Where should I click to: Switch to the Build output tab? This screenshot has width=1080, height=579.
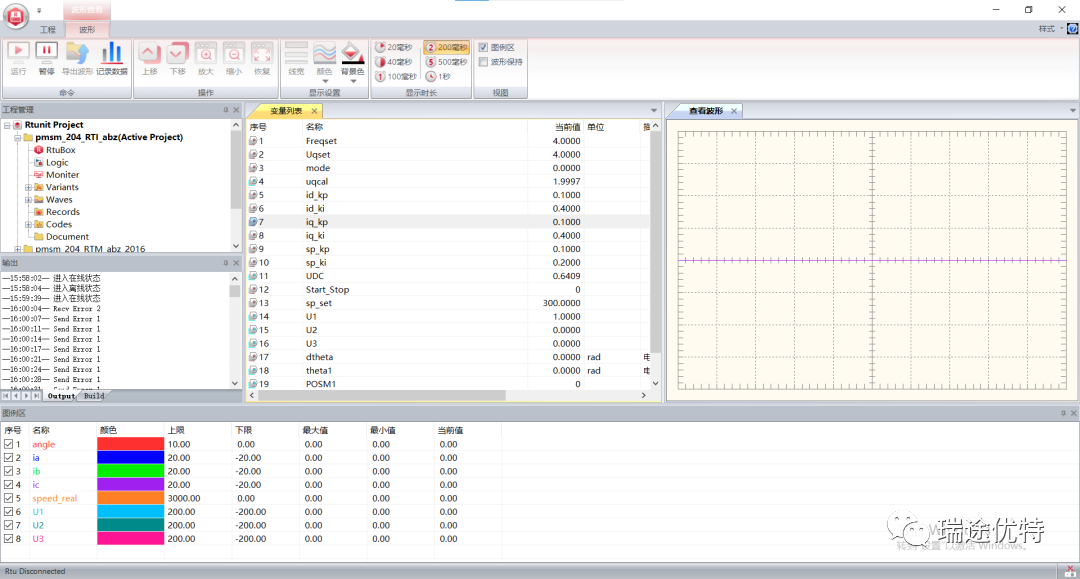tap(94, 396)
